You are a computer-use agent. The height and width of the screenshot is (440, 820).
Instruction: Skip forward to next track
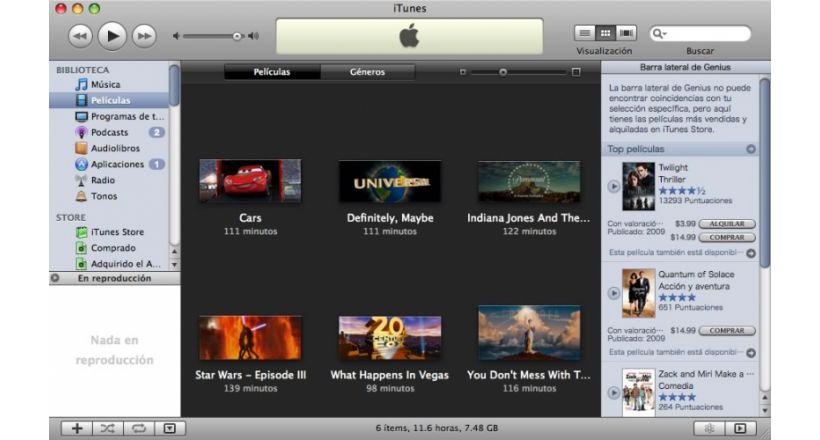click(144, 36)
